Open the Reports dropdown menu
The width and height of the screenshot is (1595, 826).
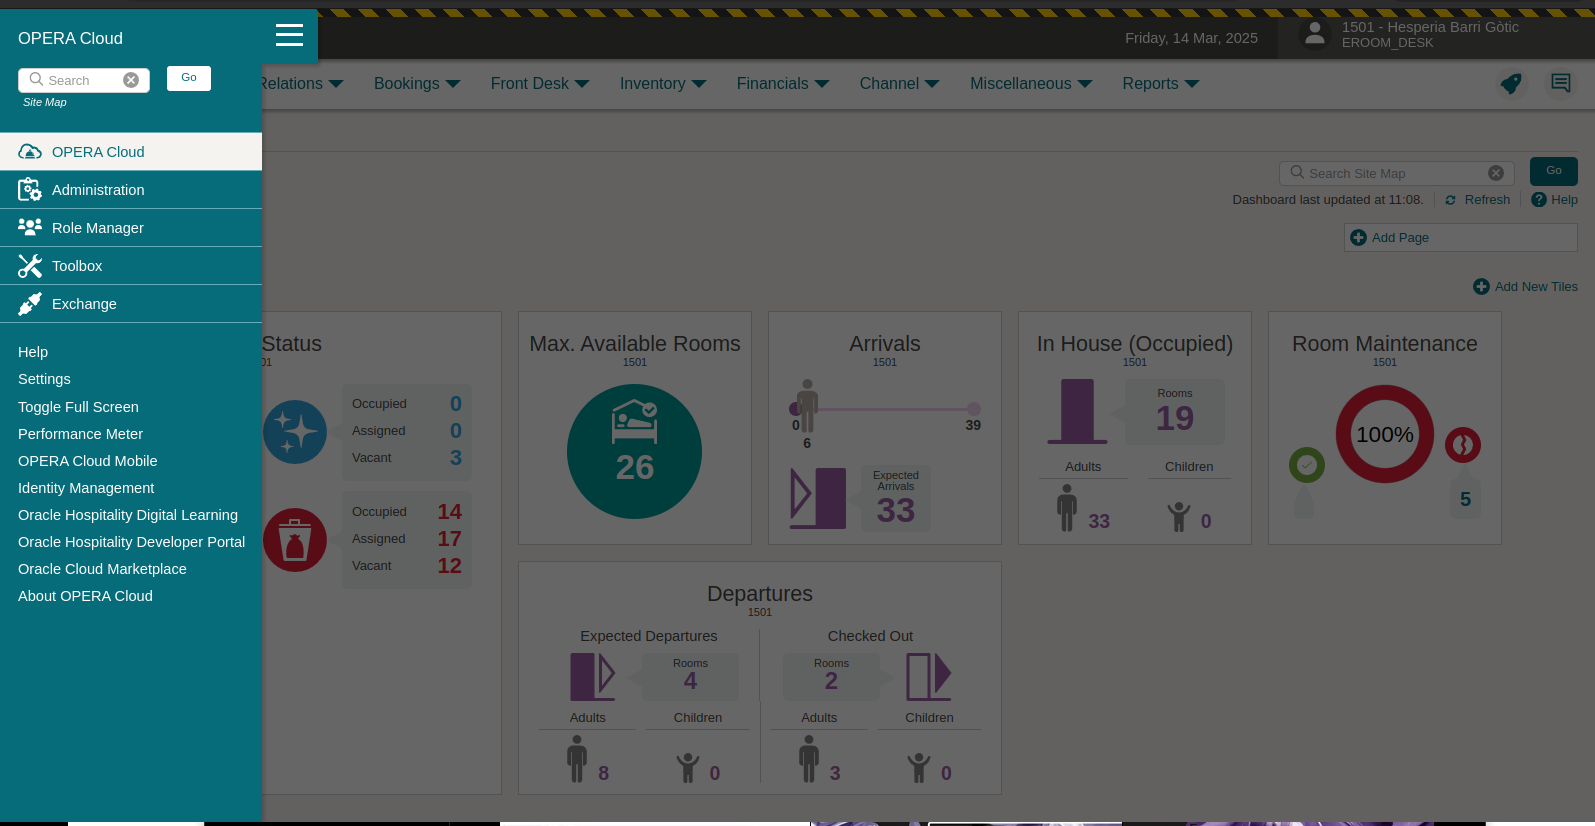[1160, 84]
